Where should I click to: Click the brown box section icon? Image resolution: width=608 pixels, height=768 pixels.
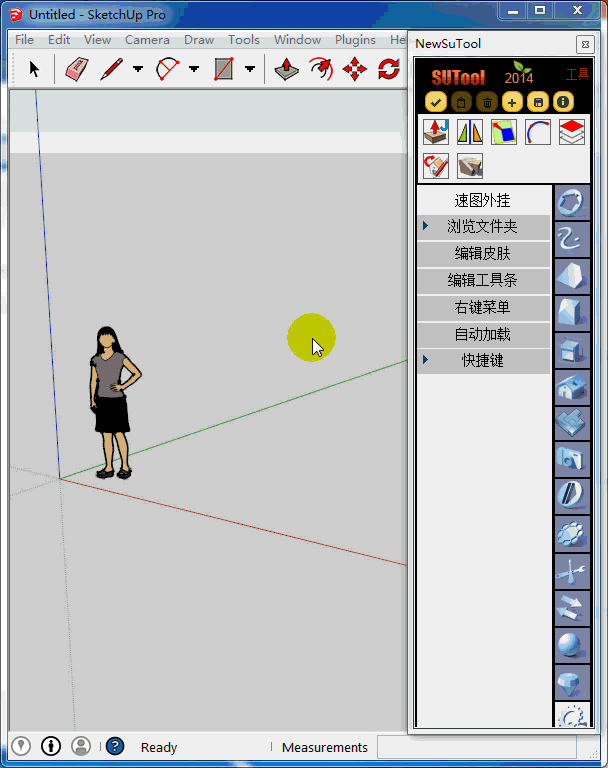(x=470, y=166)
